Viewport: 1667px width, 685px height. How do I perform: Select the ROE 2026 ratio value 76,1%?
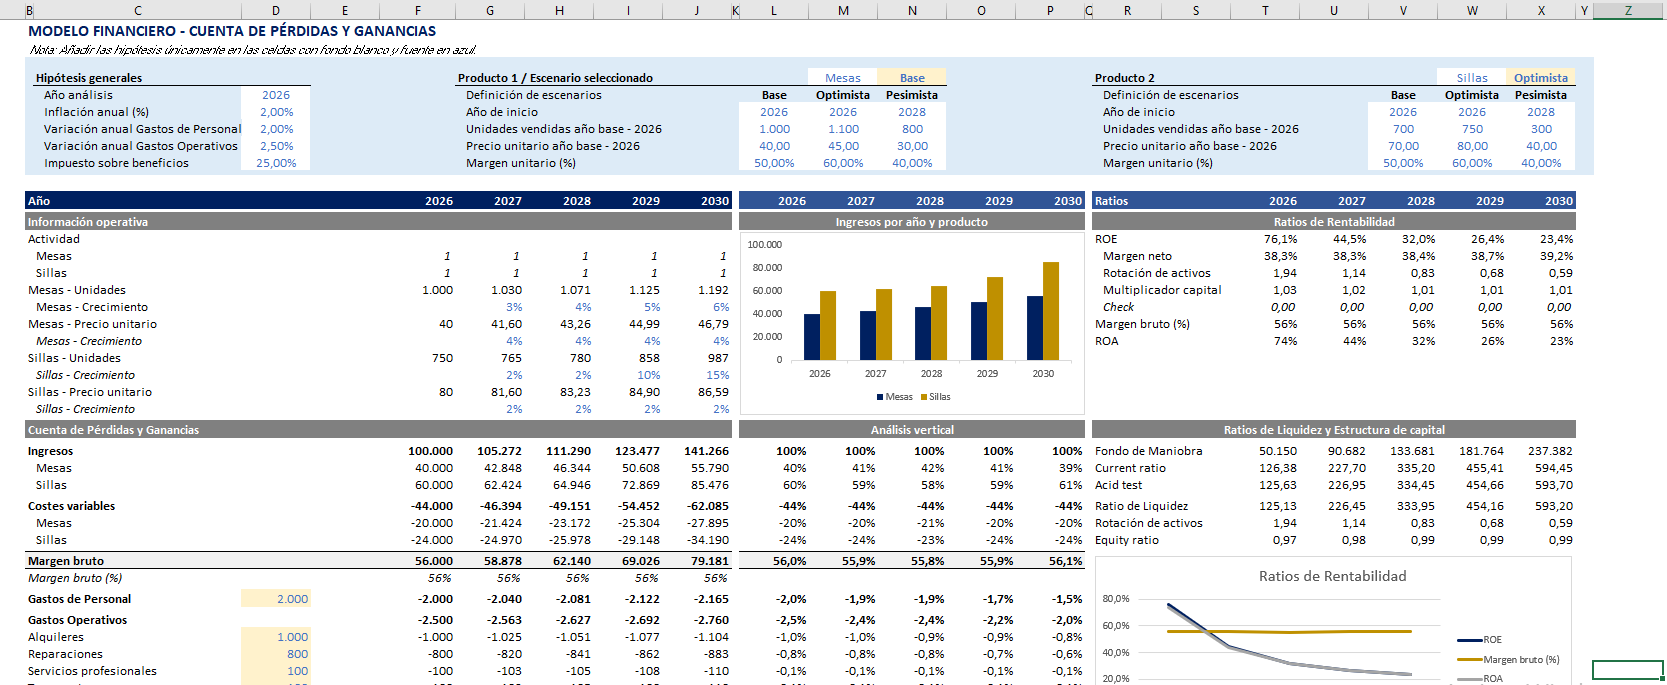[x=1280, y=239]
